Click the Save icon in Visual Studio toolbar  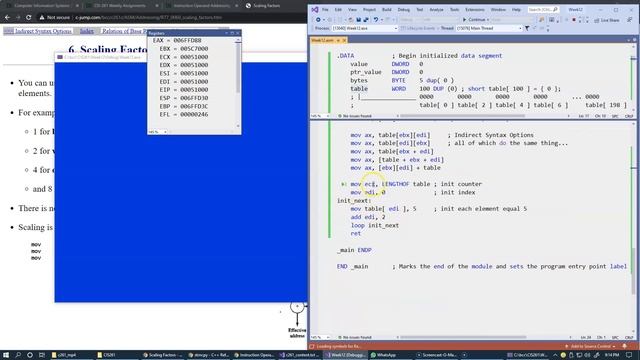point(358,20)
